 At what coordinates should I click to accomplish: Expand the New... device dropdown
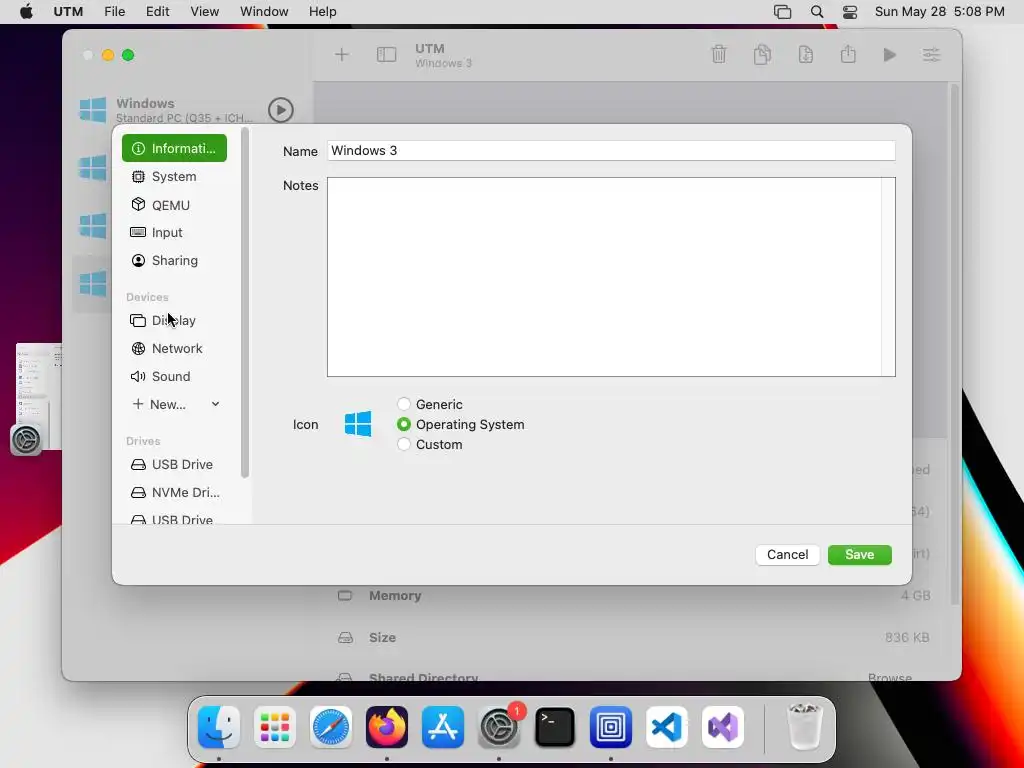pyautogui.click(x=174, y=405)
